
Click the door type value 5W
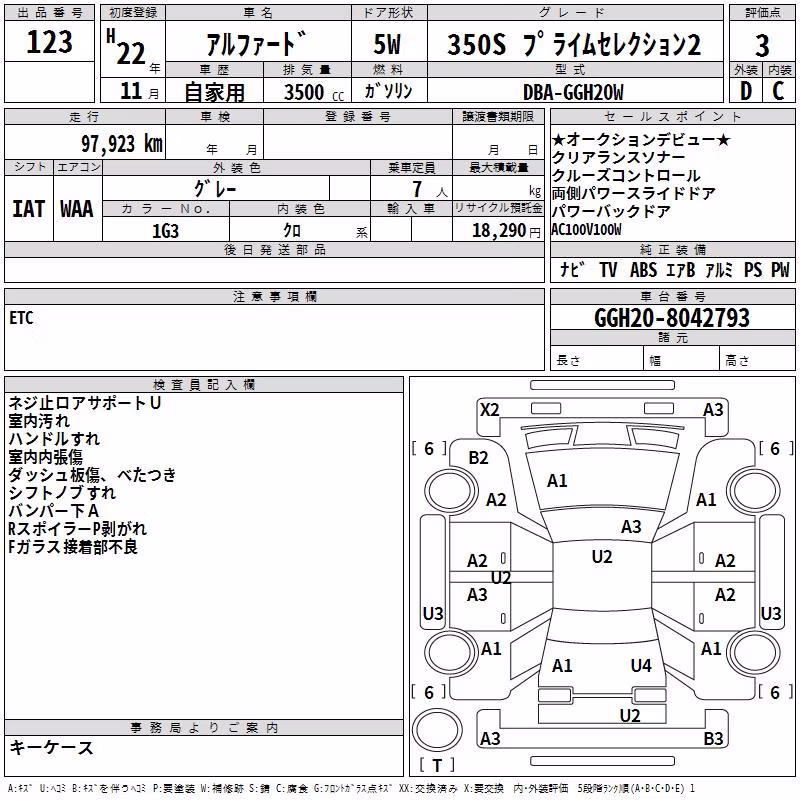click(387, 44)
